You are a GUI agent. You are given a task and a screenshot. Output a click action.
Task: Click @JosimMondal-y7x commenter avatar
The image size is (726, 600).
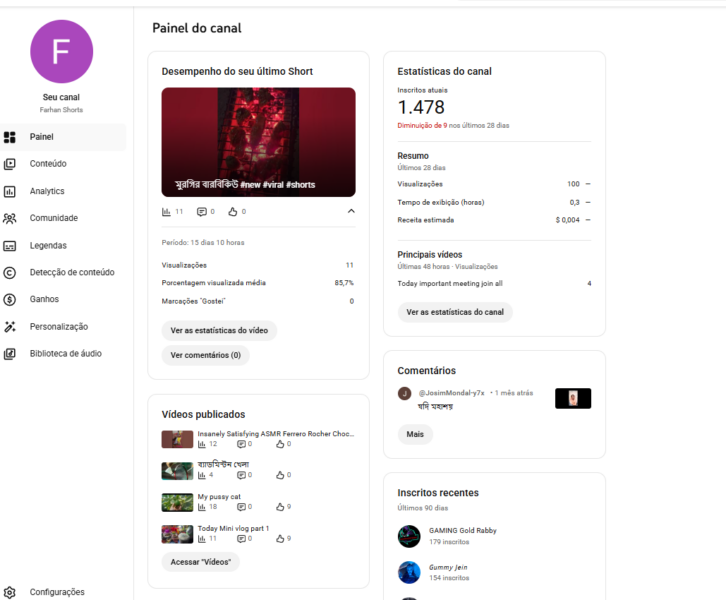(x=405, y=394)
